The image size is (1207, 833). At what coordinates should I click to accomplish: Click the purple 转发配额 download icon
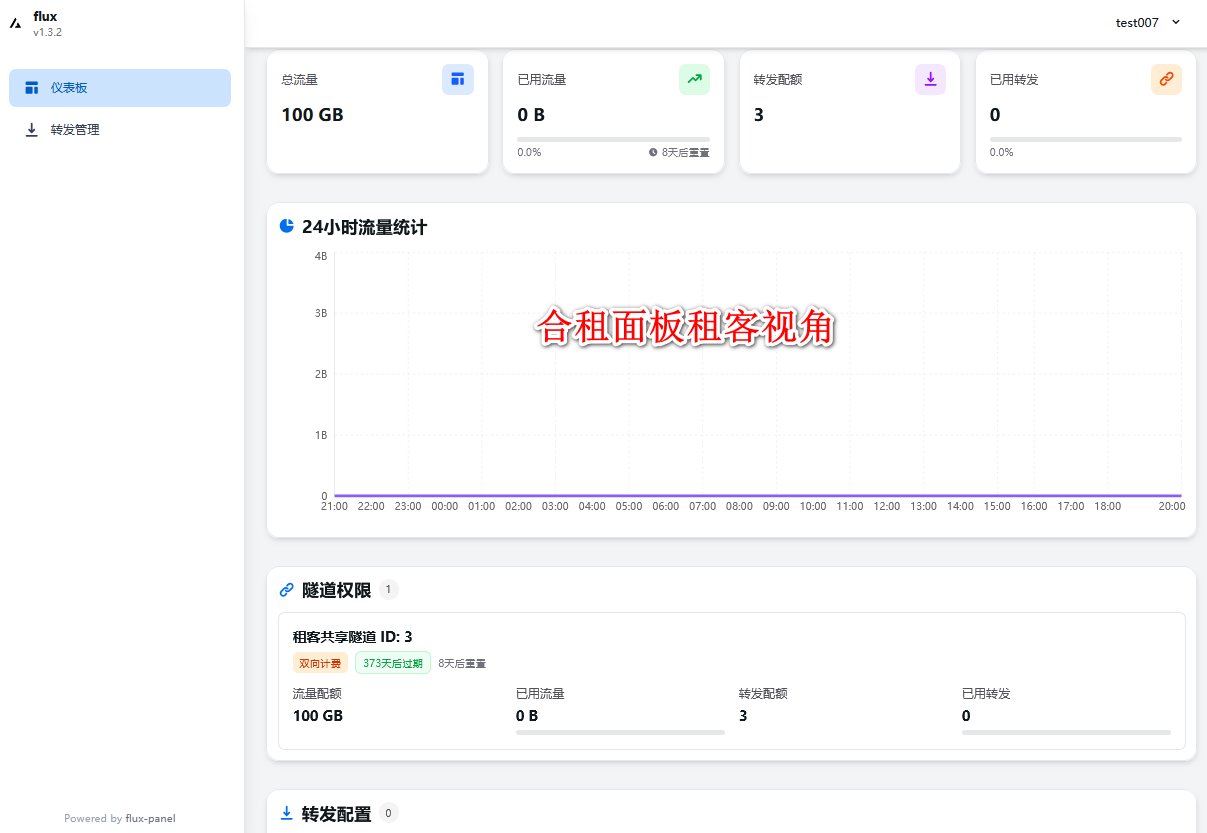tap(930, 79)
